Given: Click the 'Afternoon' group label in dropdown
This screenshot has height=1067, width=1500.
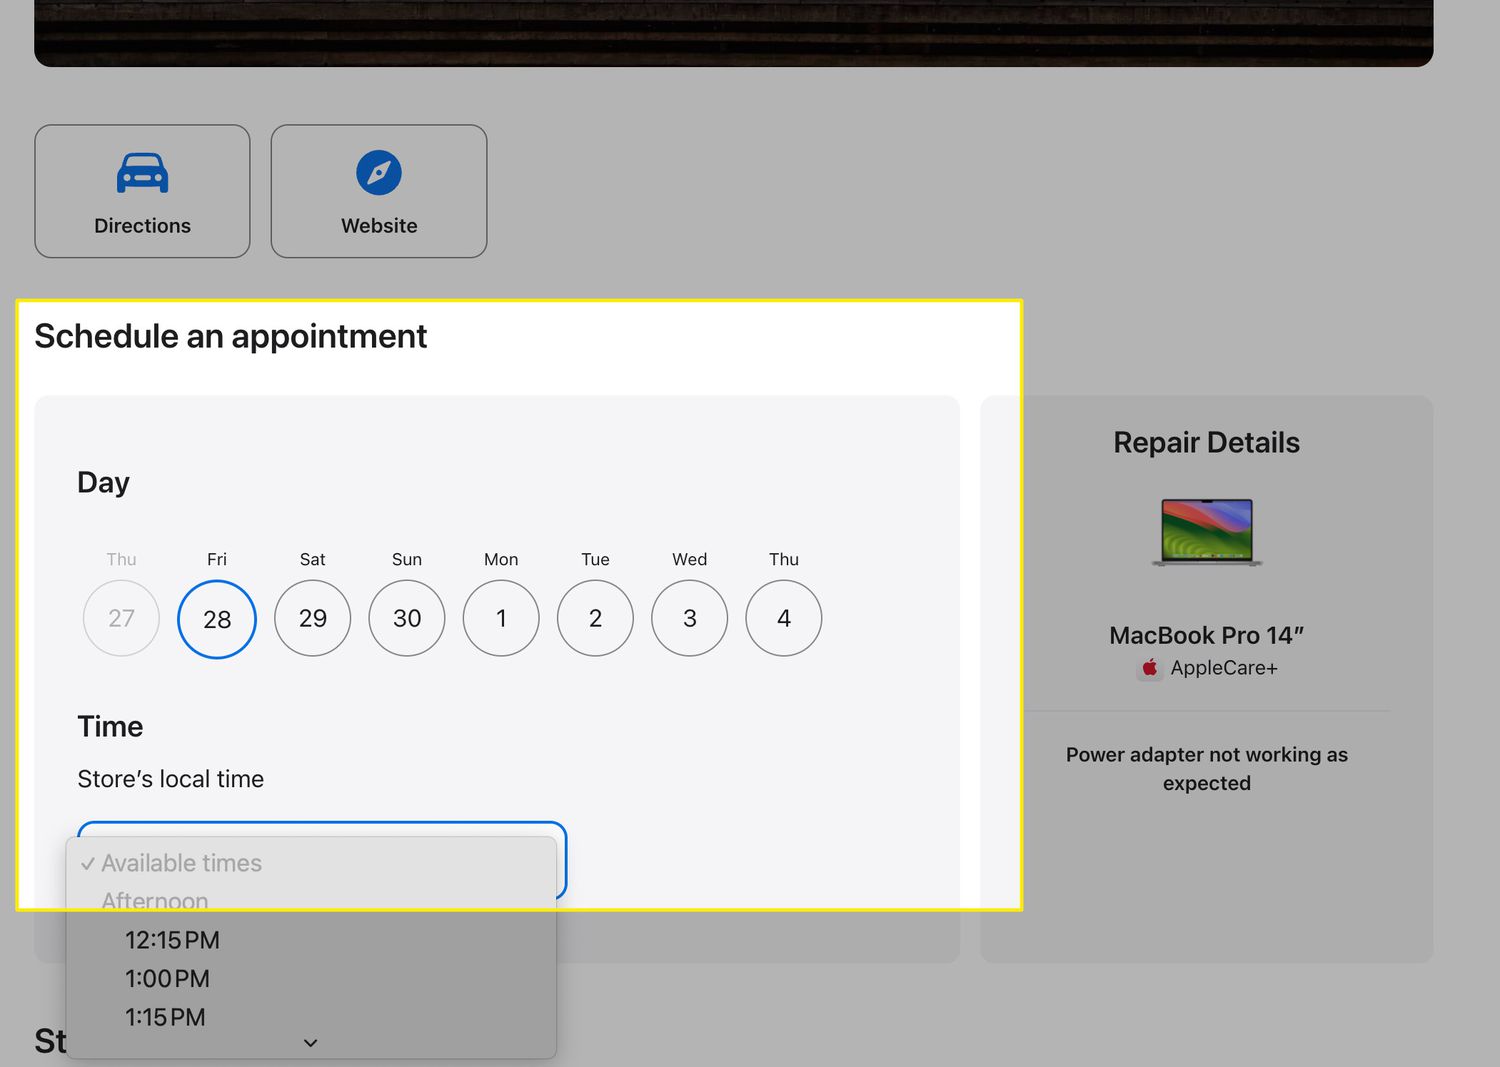Looking at the screenshot, I should coord(155,900).
